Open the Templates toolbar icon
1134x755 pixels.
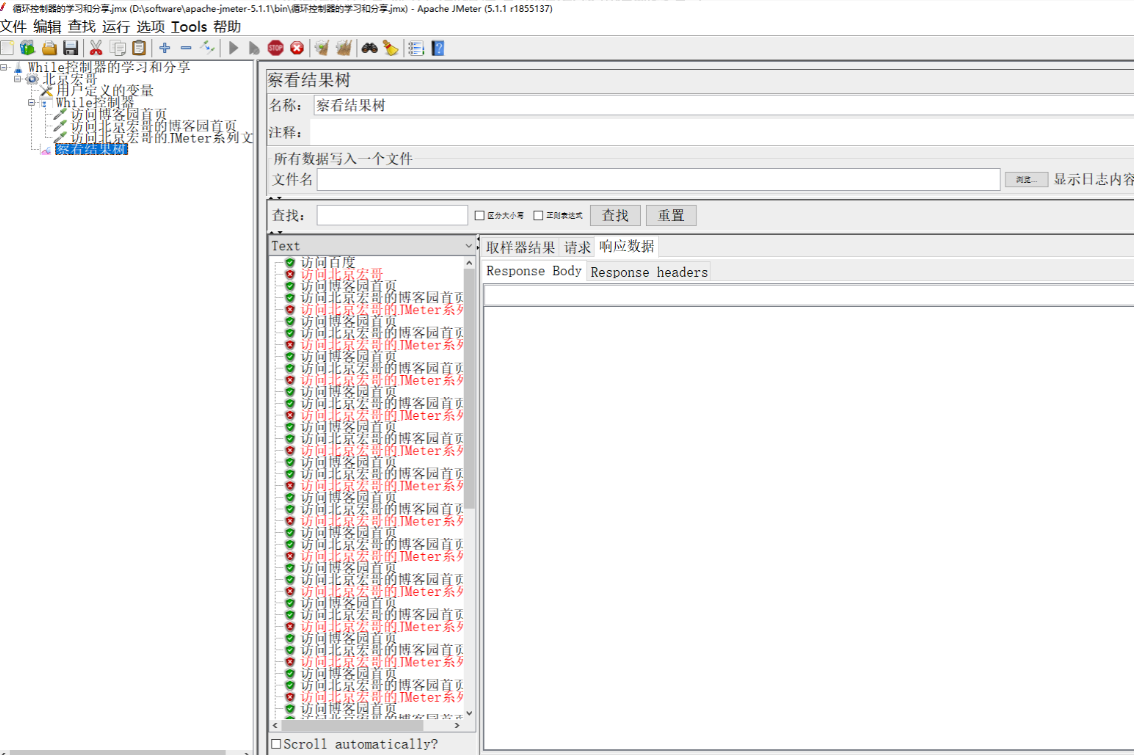click(27, 48)
